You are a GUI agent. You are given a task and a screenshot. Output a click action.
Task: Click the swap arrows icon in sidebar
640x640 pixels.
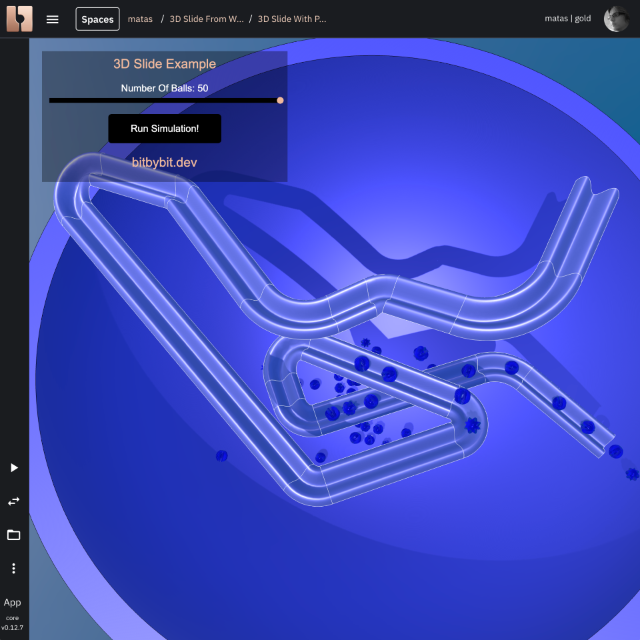pos(14,501)
